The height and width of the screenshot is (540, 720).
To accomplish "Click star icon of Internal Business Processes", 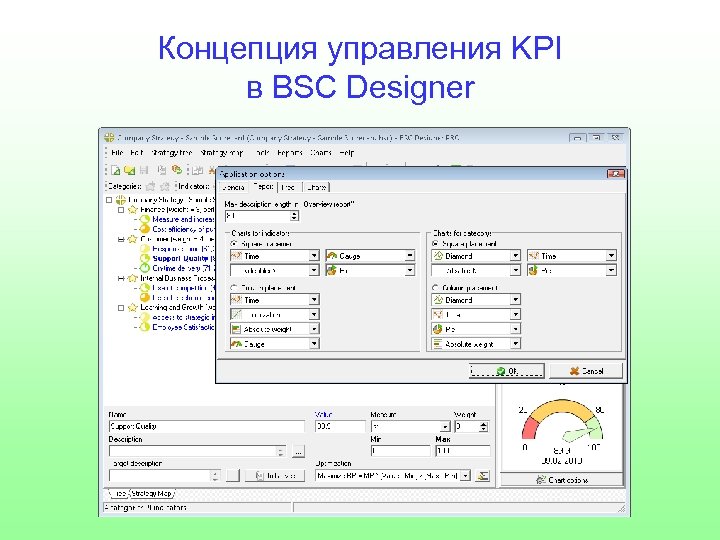I will (133, 278).
